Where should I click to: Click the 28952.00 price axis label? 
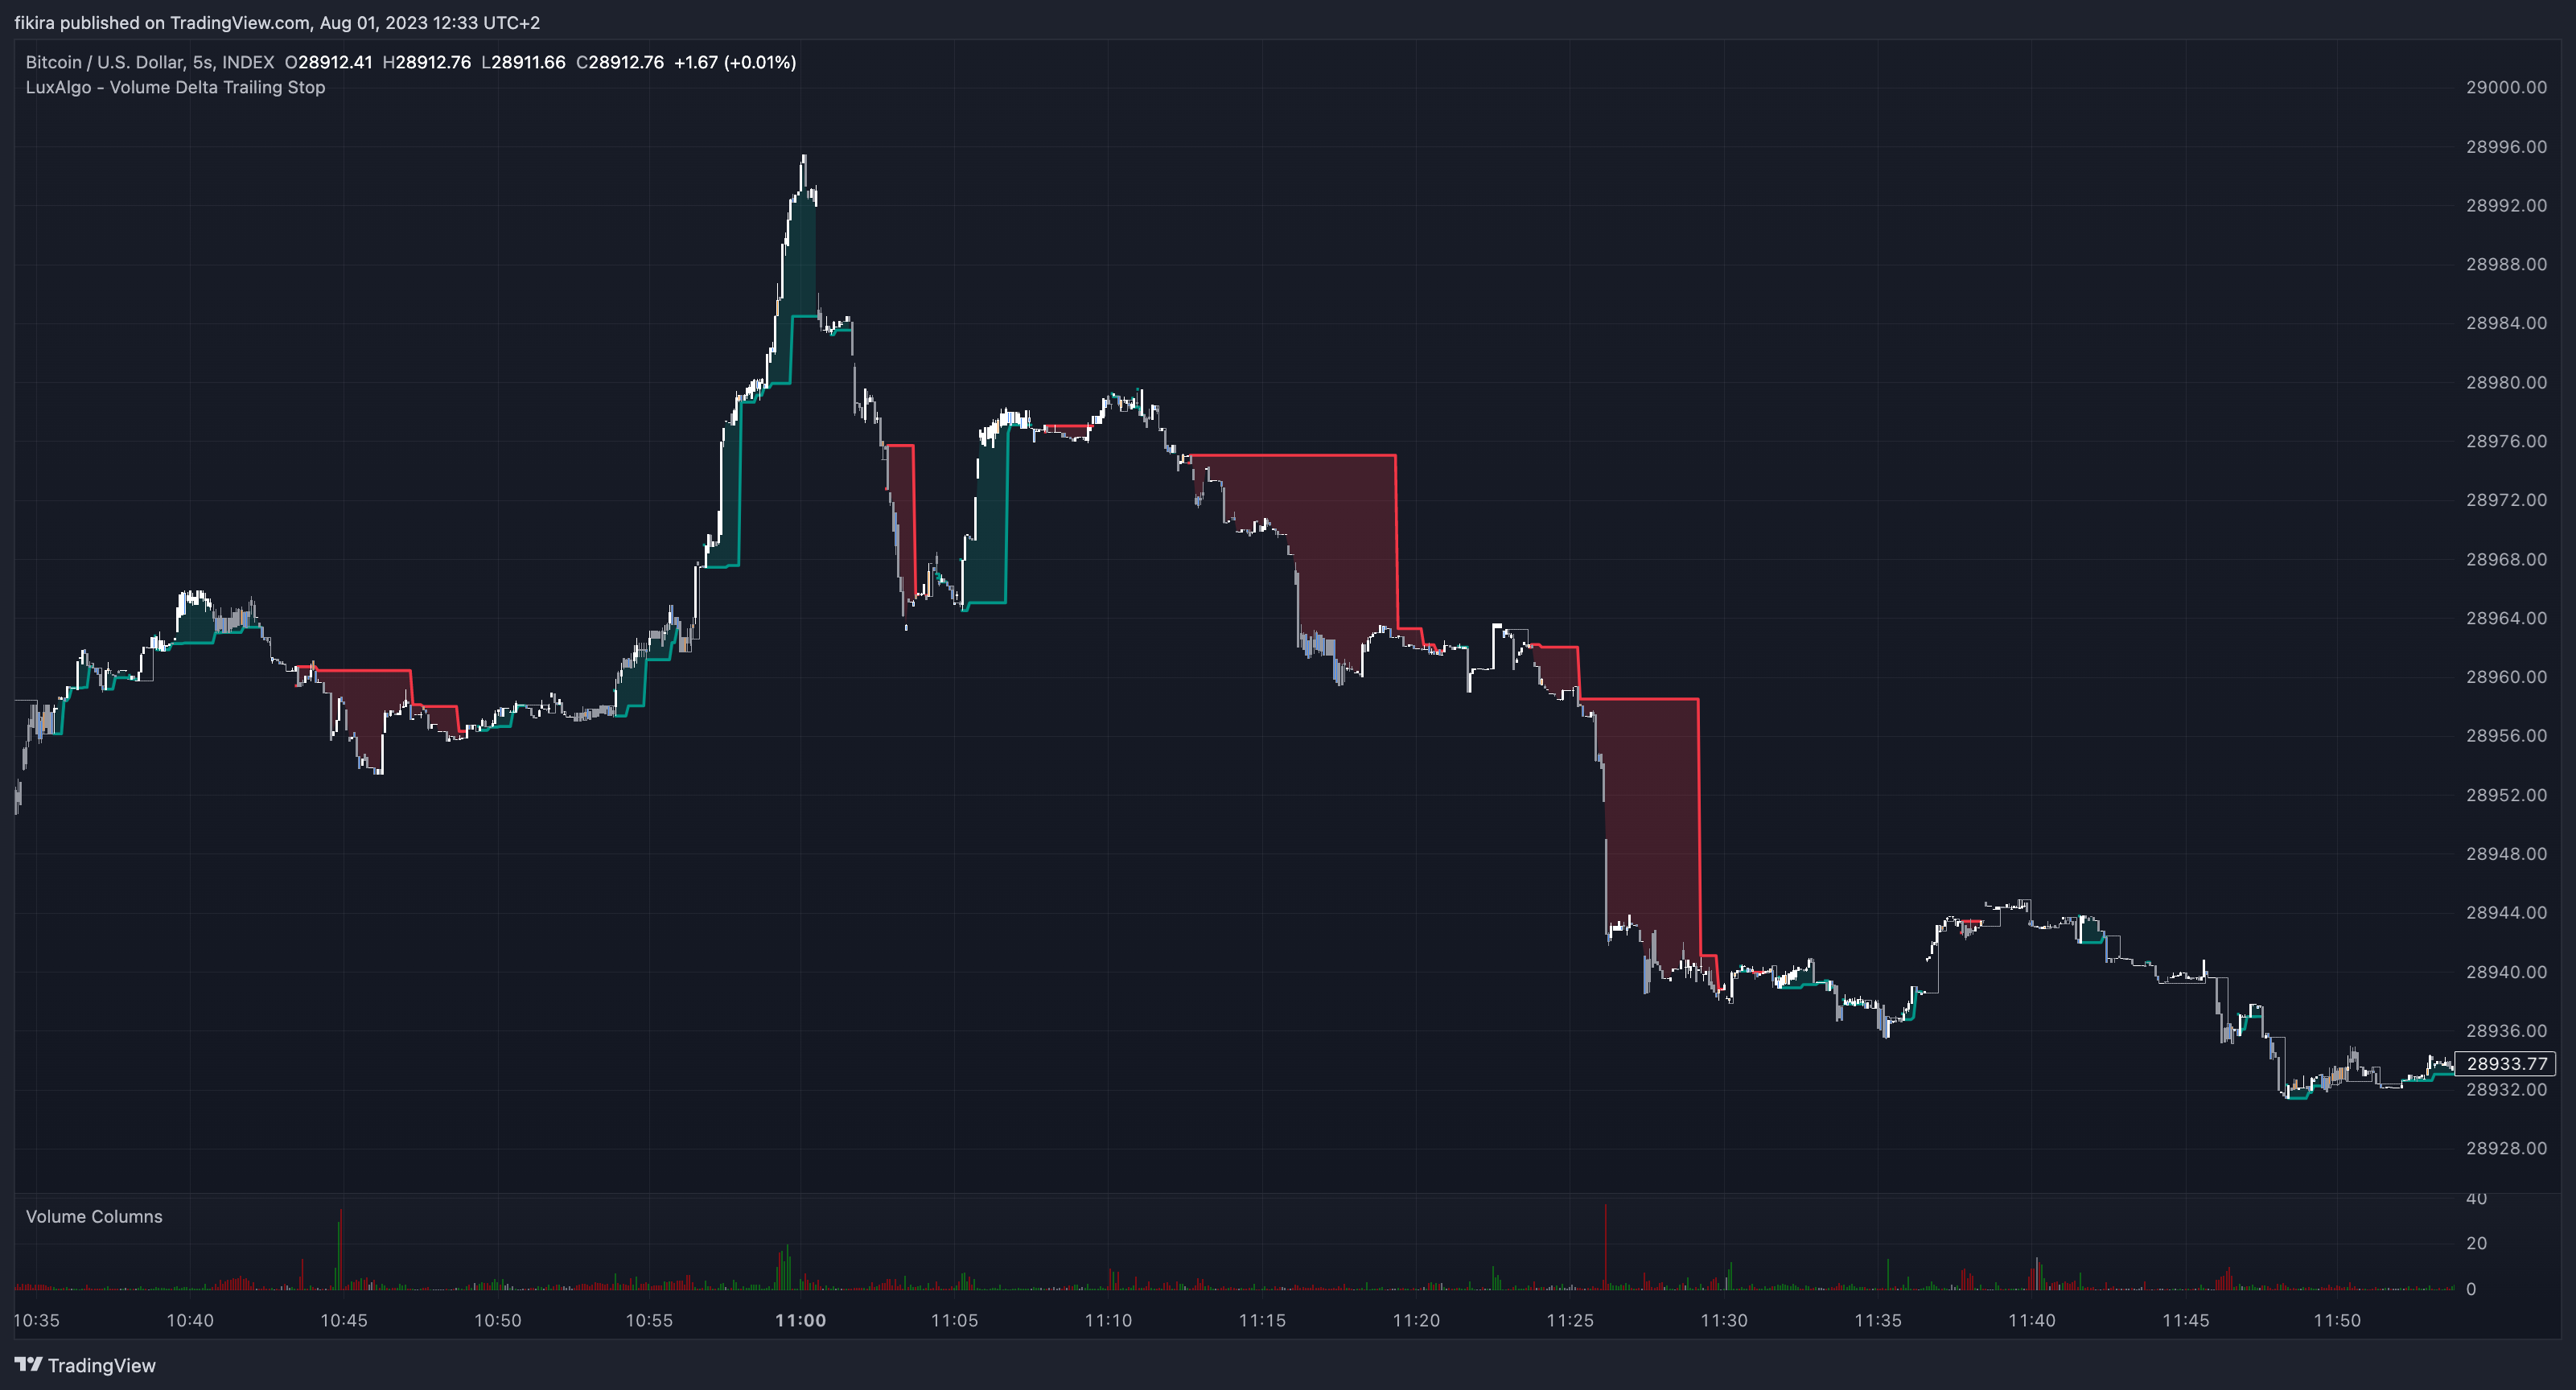[x=2506, y=795]
